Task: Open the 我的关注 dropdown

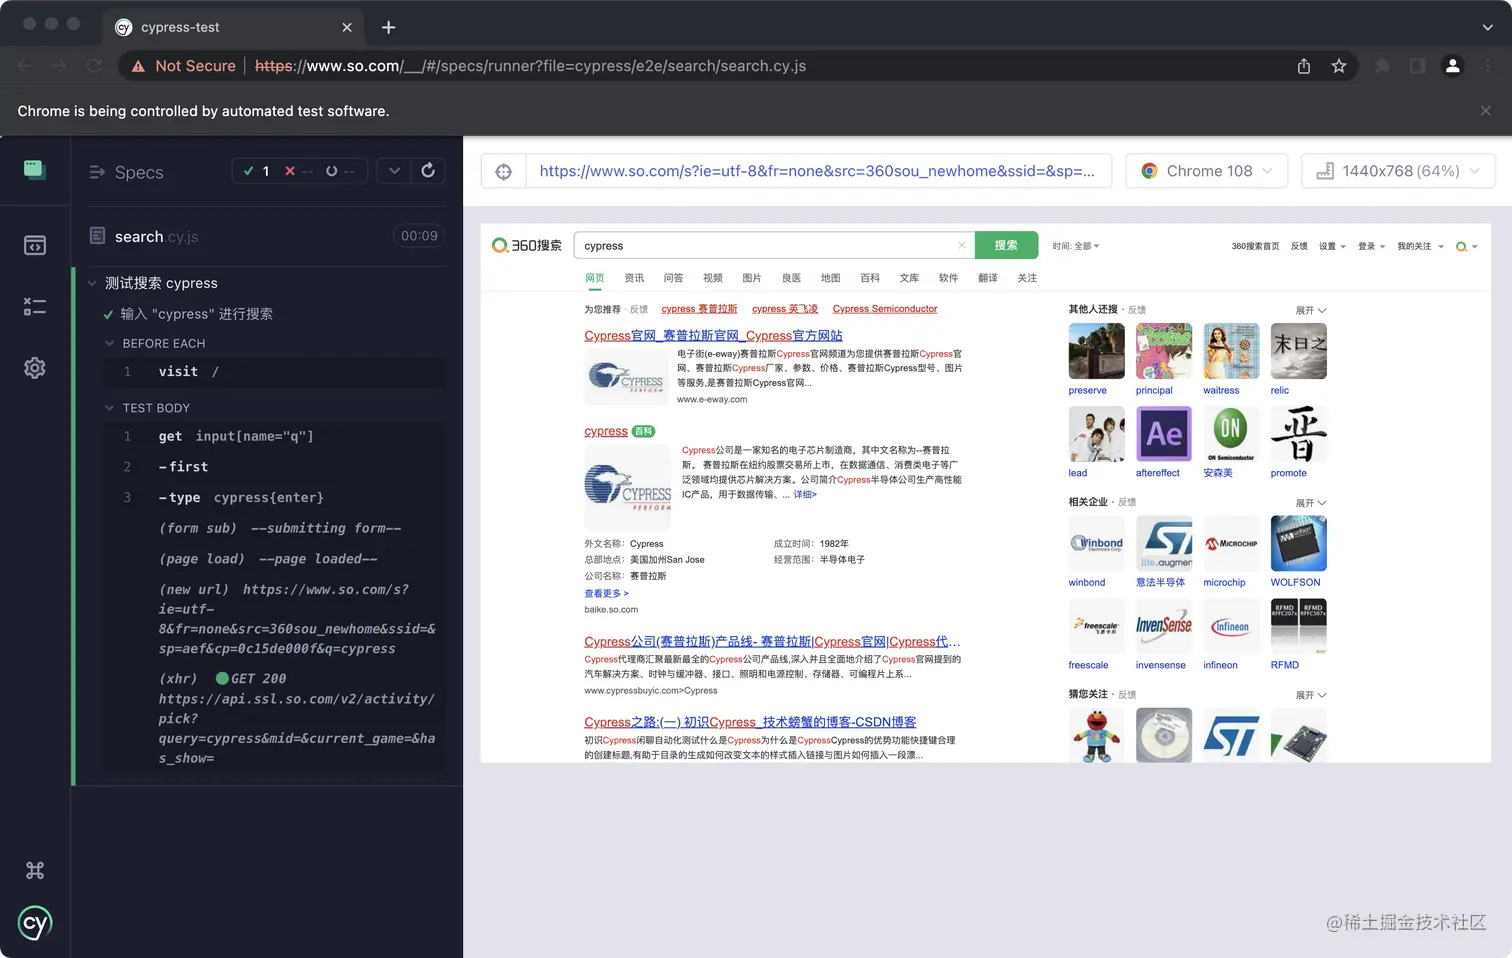Action: pyautogui.click(x=1420, y=246)
